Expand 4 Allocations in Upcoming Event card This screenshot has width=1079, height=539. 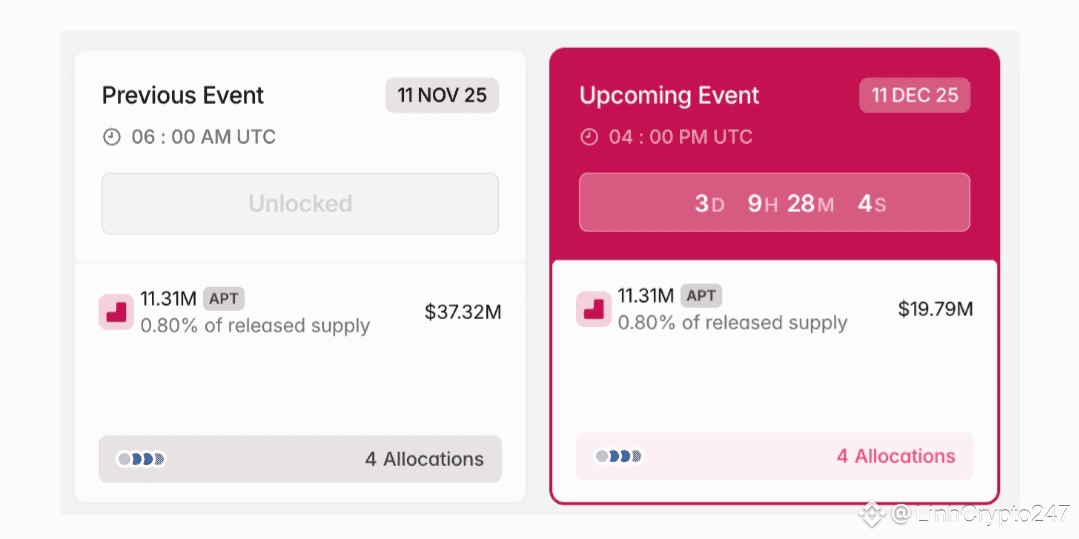(x=895, y=456)
